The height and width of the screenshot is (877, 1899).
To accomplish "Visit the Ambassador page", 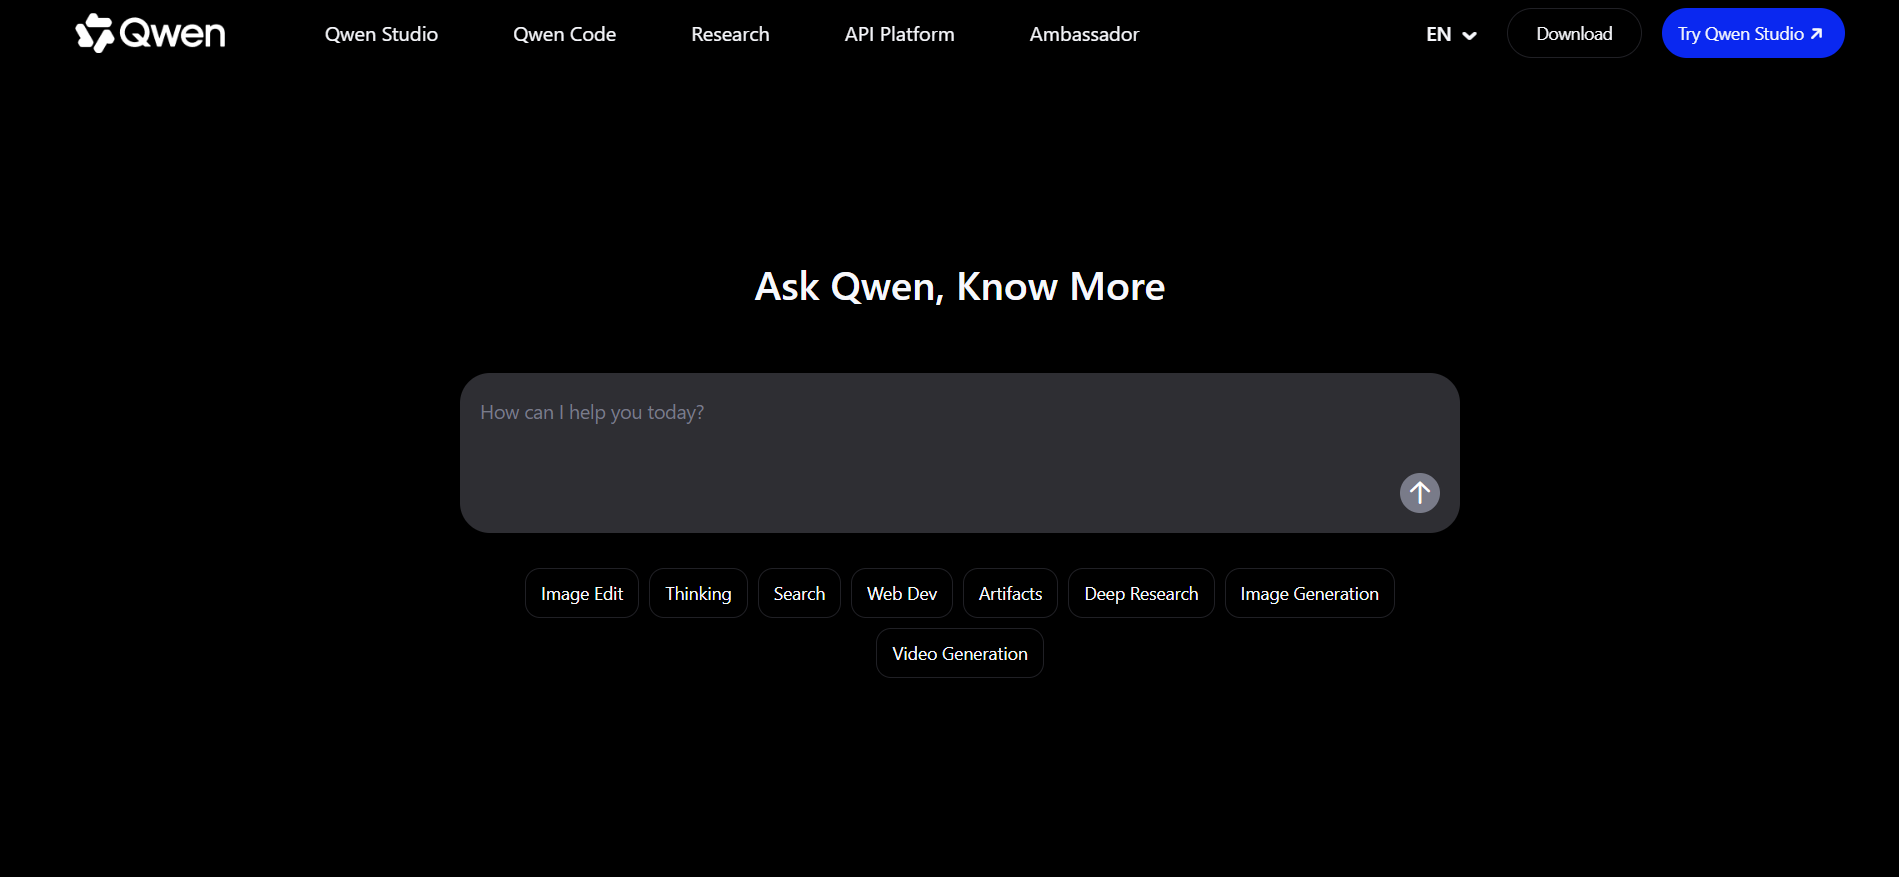I will point(1084,34).
